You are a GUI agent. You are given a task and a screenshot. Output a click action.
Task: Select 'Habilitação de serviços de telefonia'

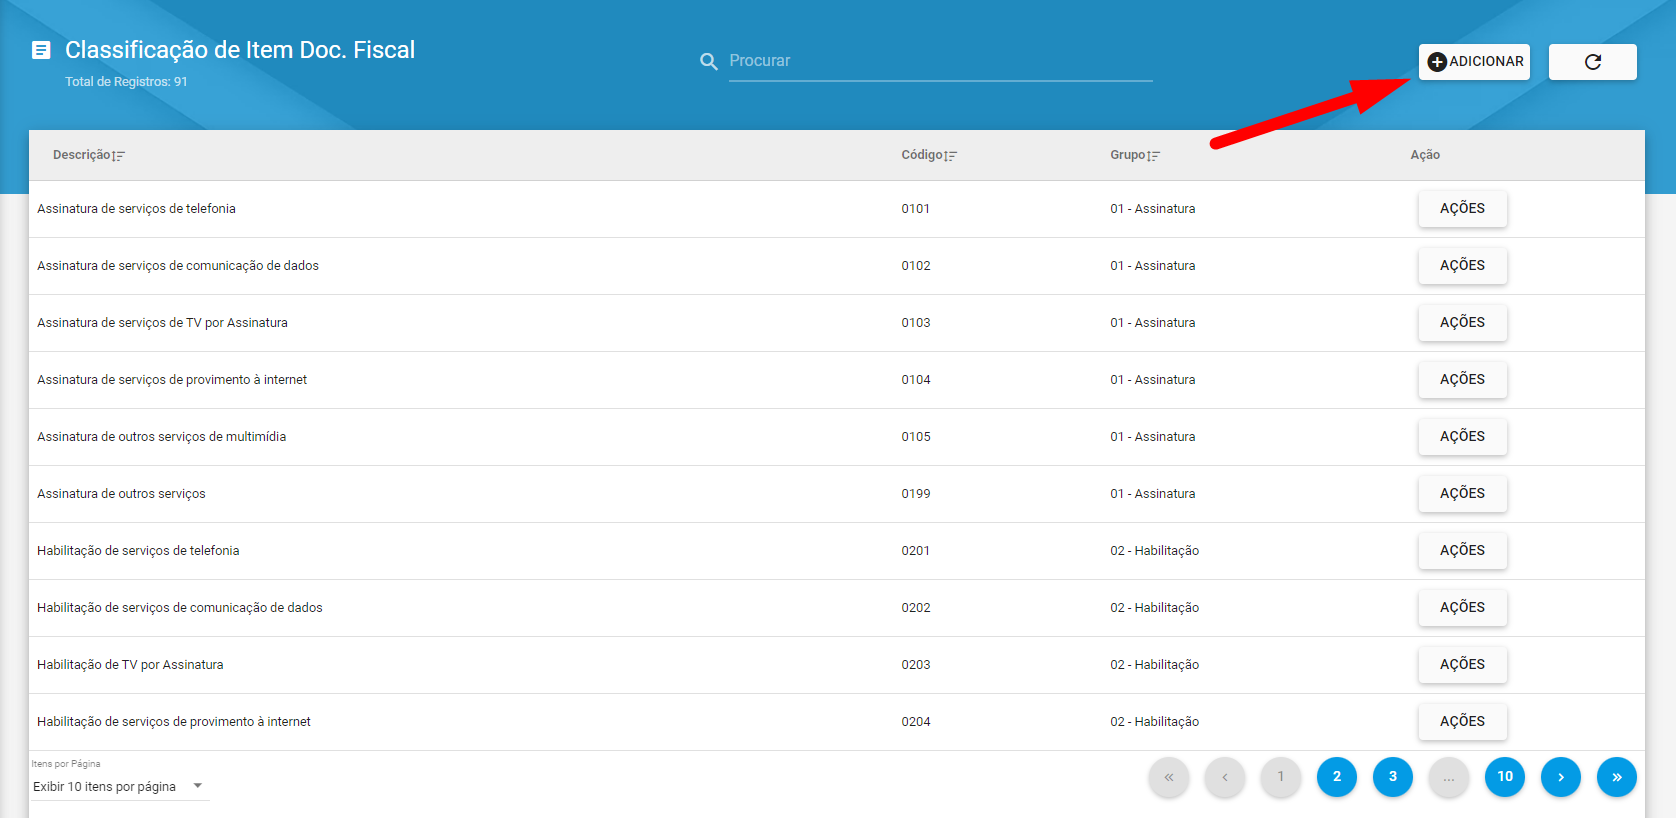(x=138, y=551)
